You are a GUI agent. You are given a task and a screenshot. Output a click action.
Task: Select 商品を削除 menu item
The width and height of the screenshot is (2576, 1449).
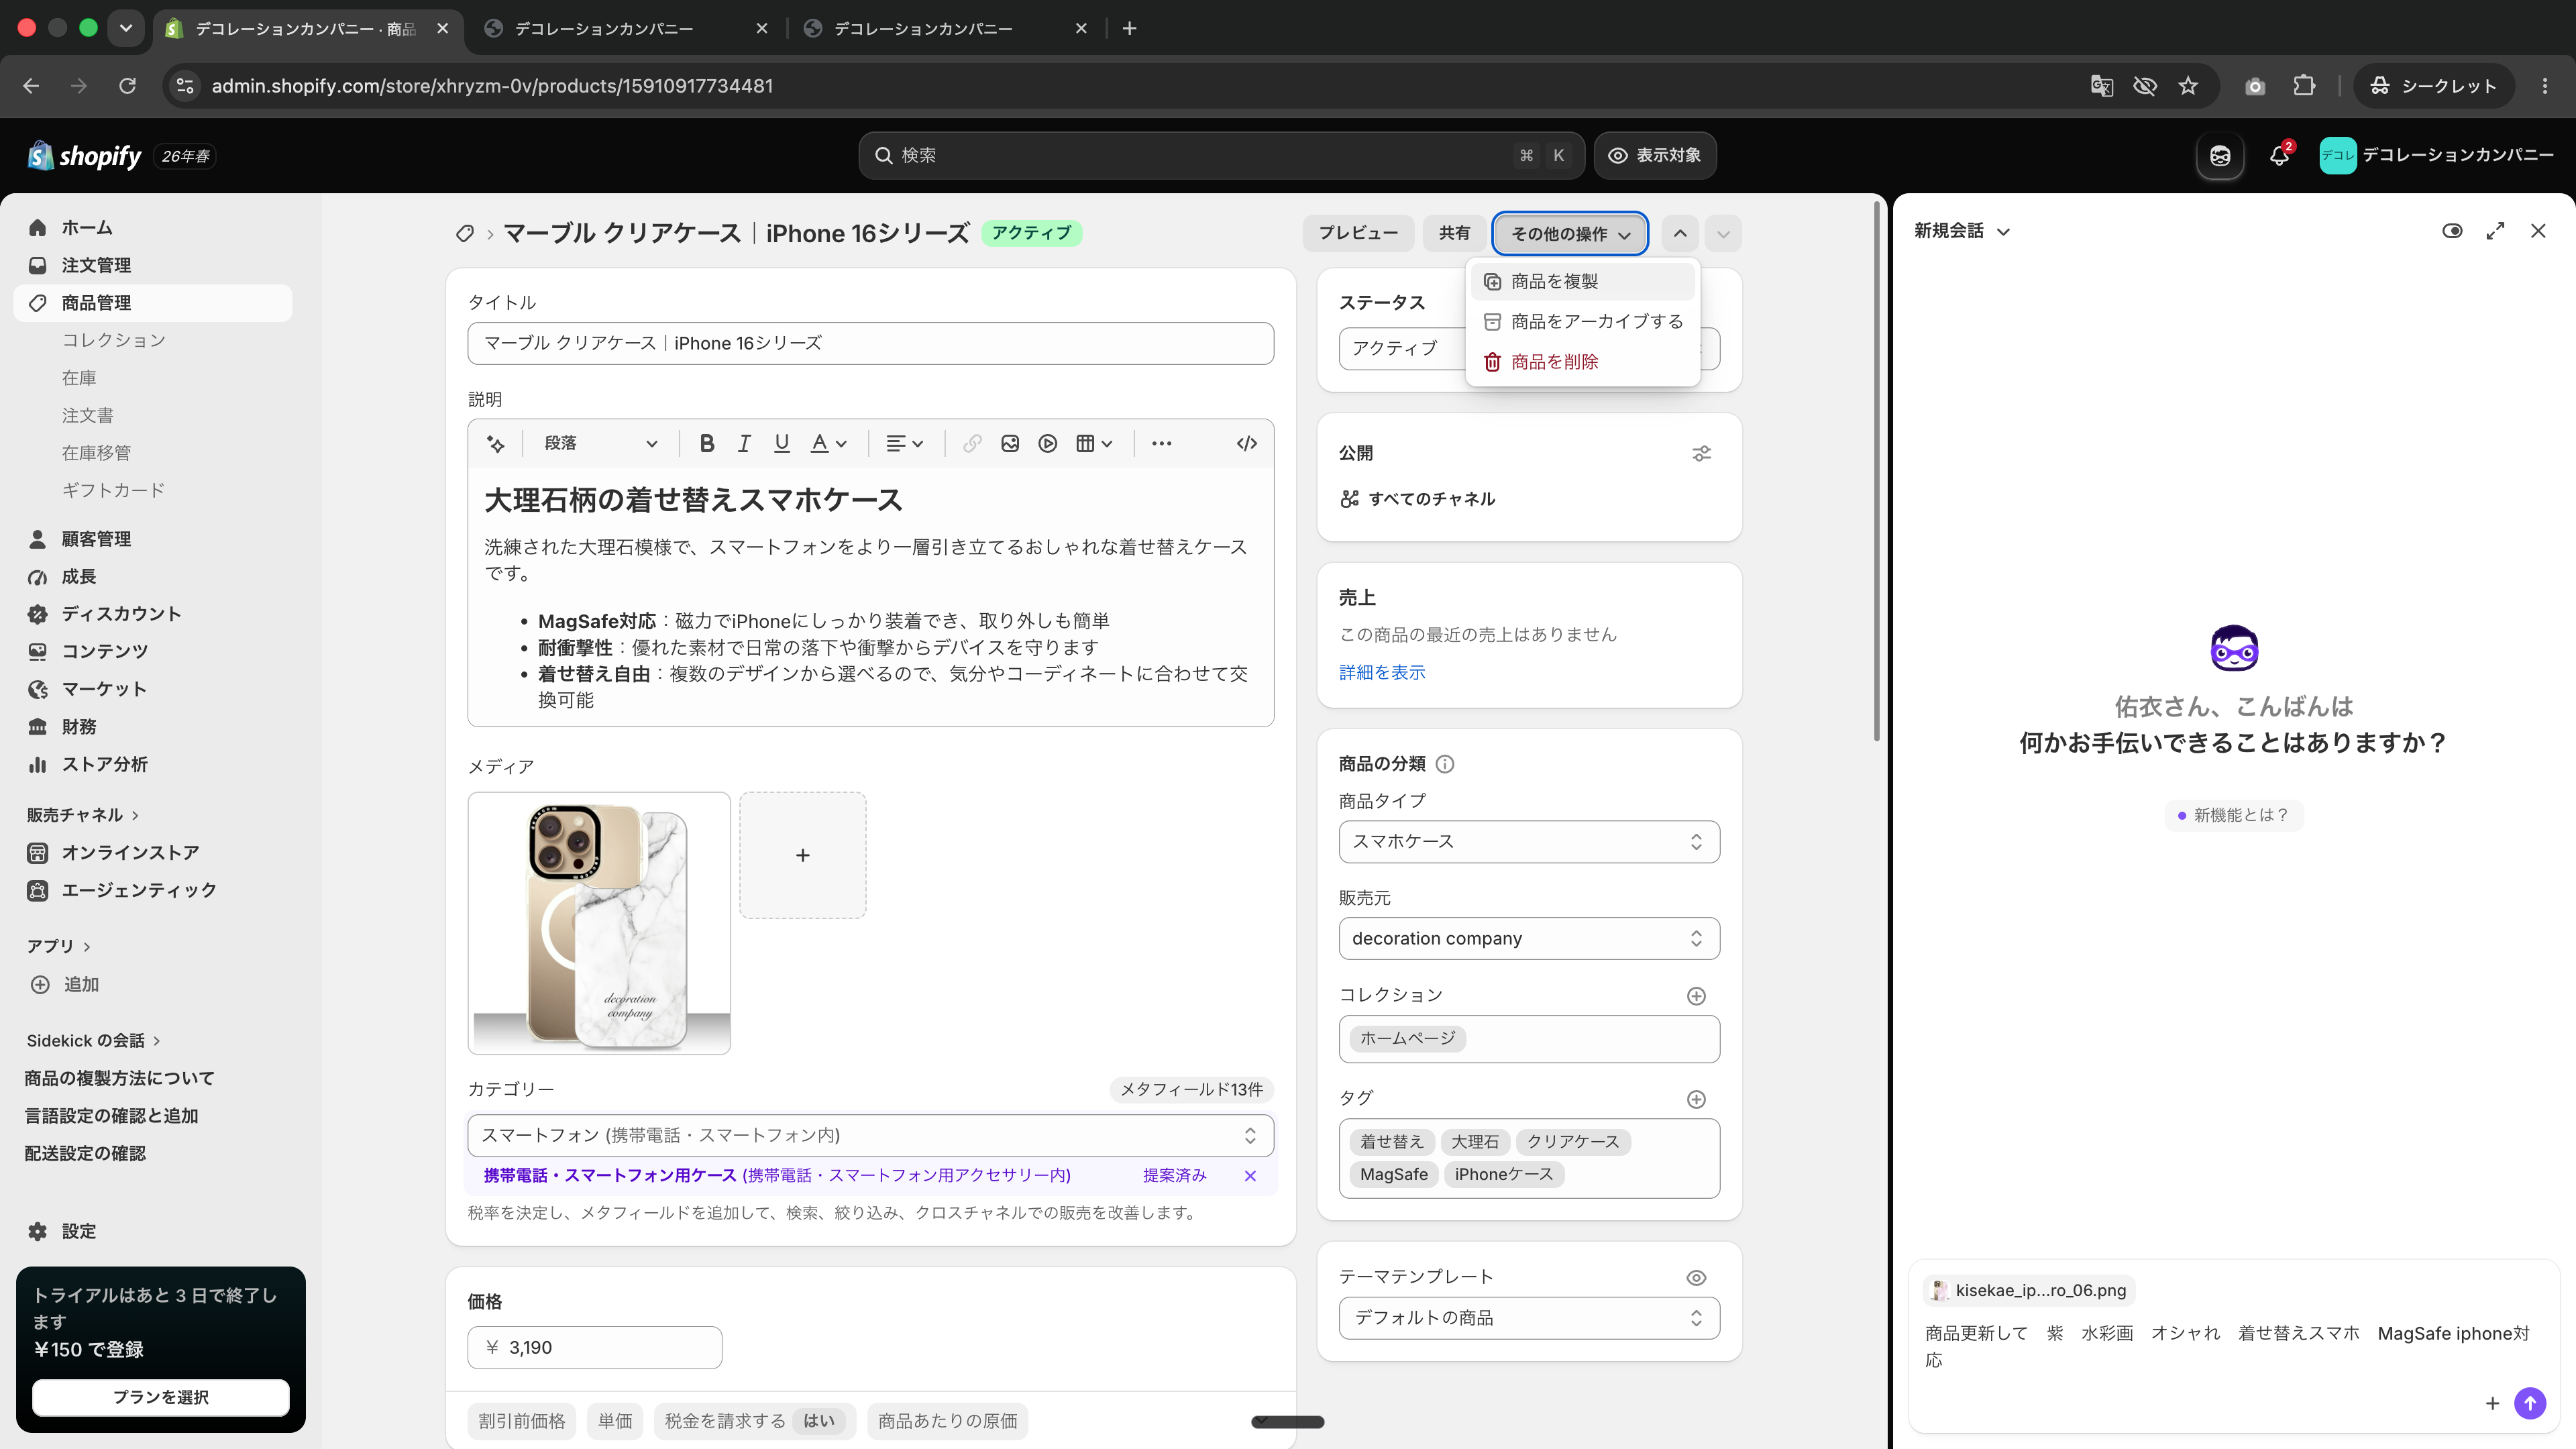(x=1582, y=361)
